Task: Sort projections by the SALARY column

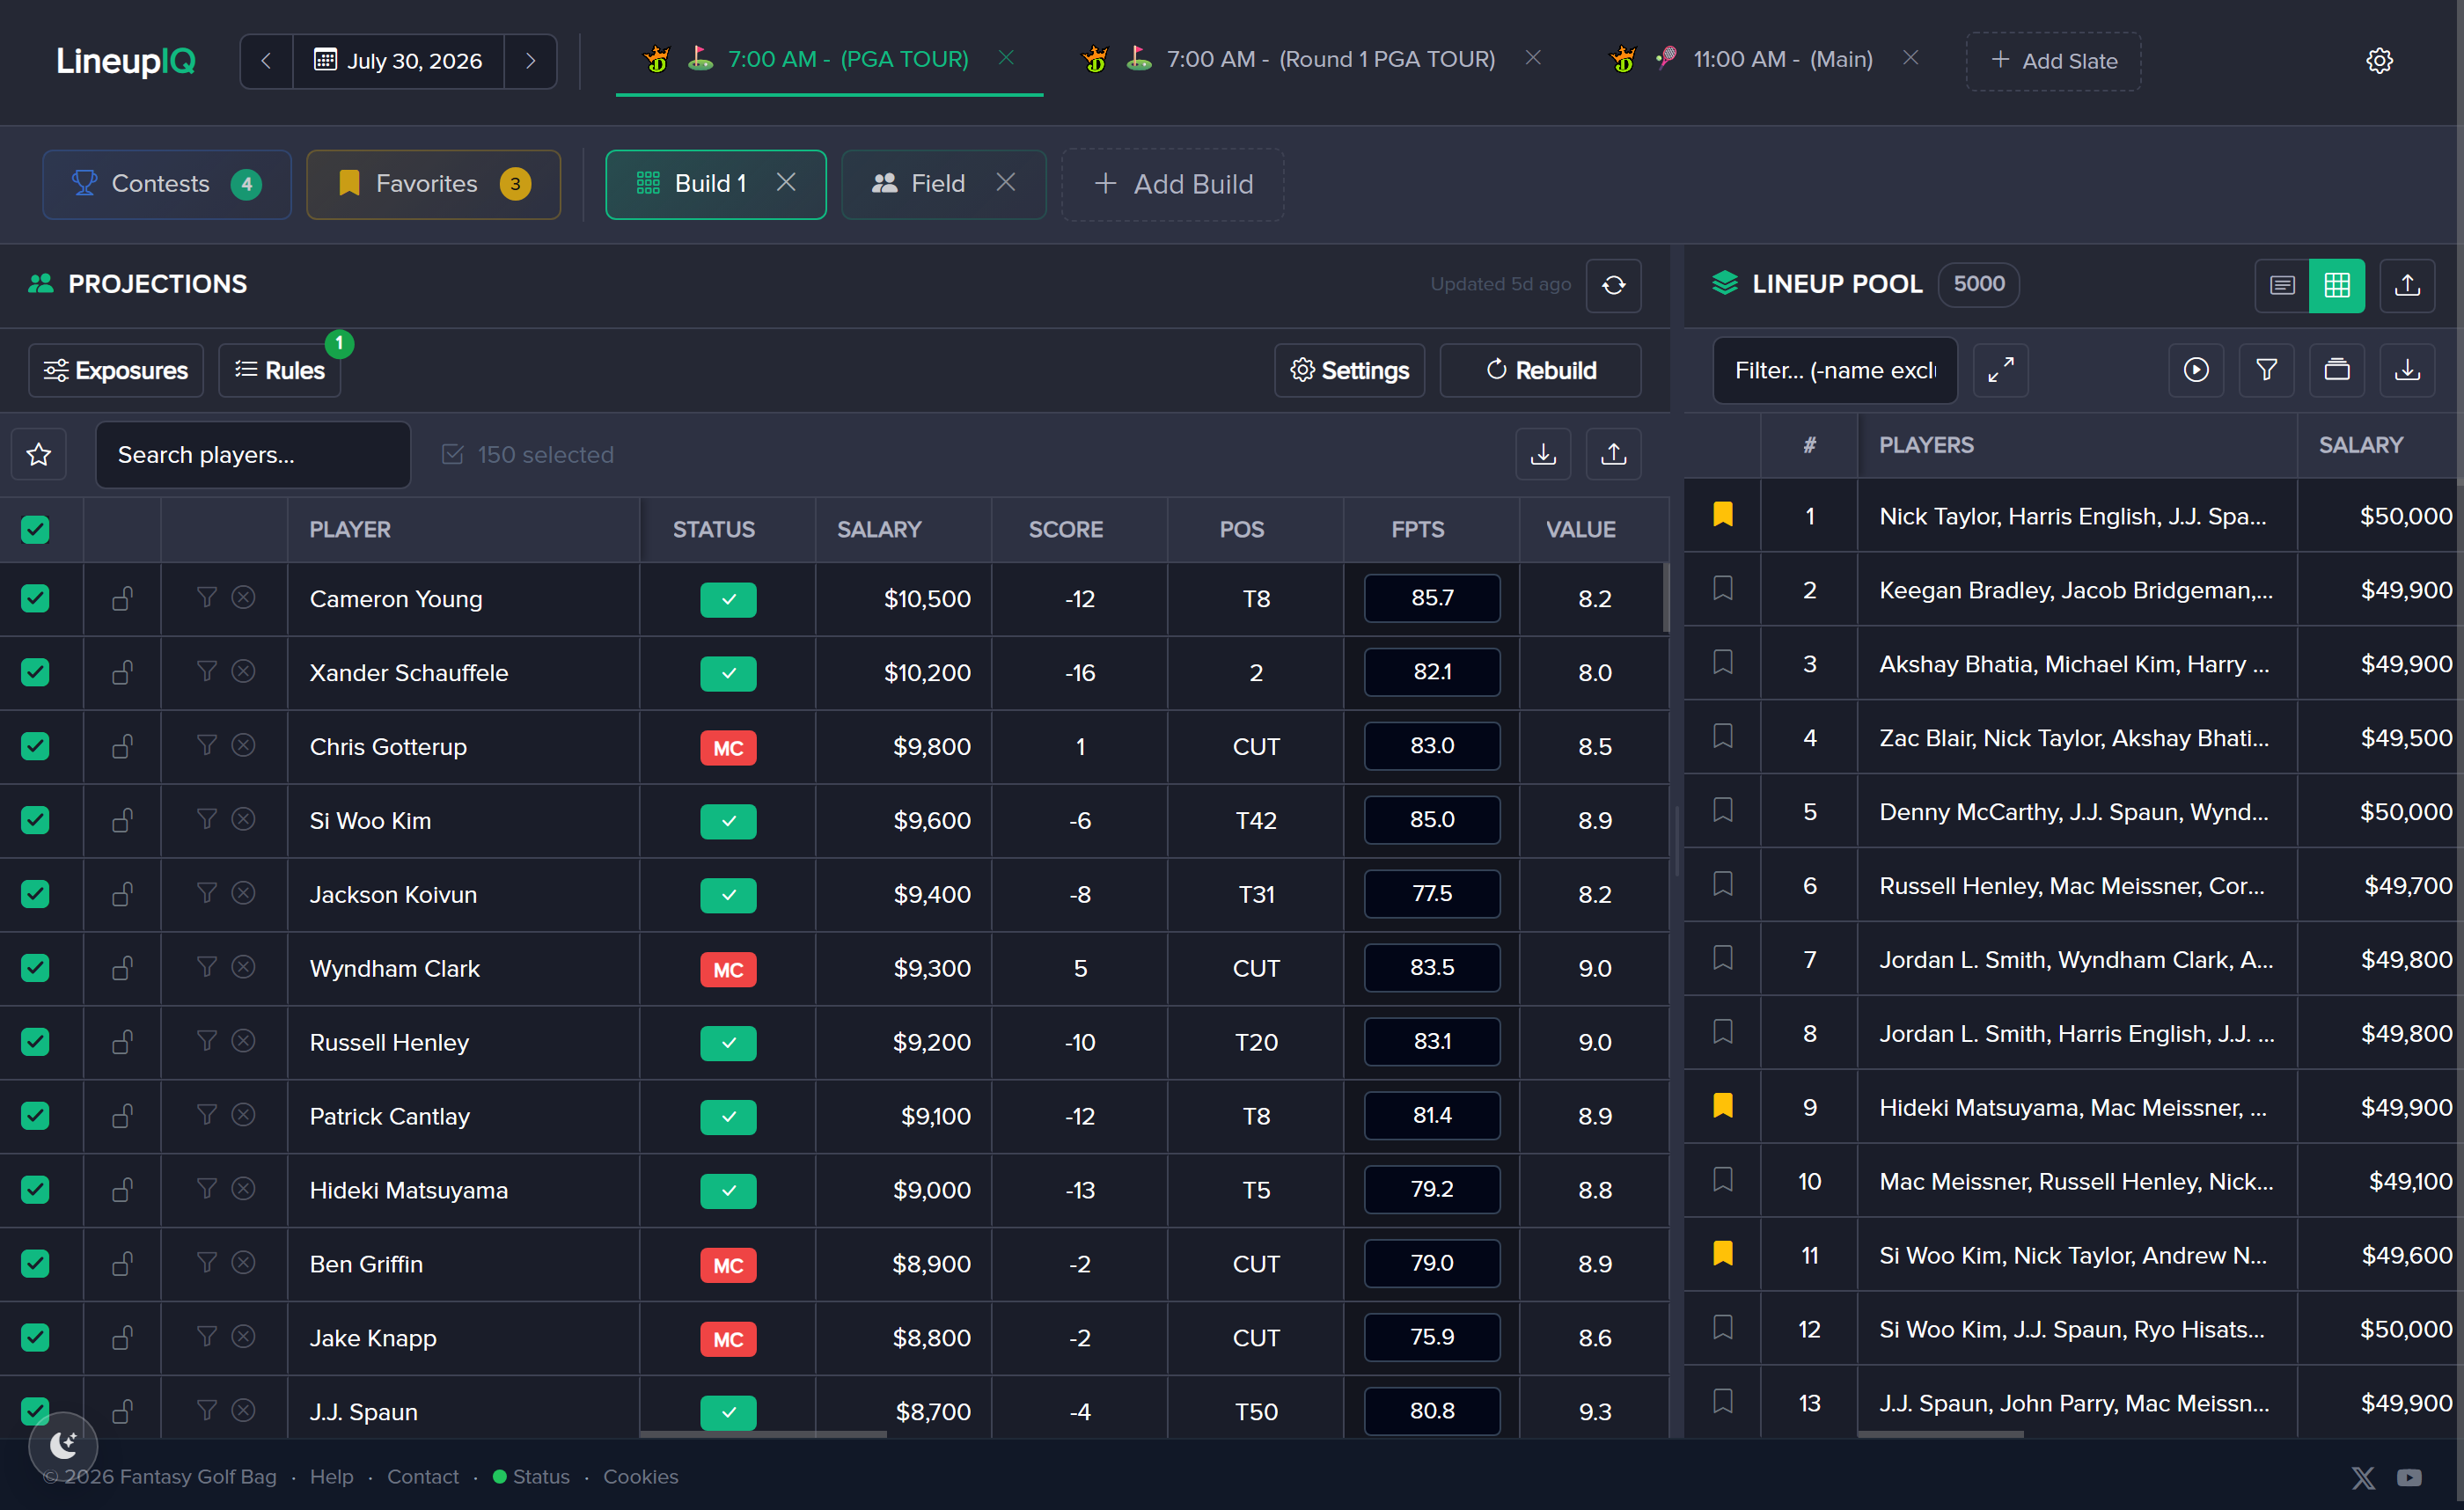Action: [x=879, y=530]
